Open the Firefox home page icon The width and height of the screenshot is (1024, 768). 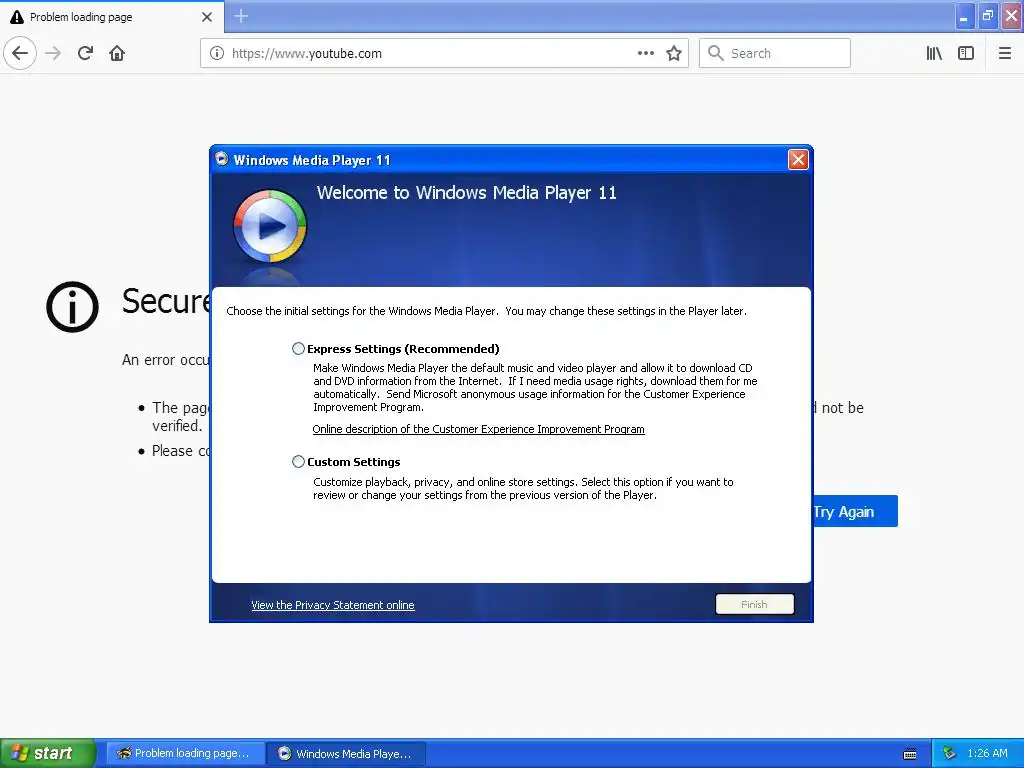[117, 53]
